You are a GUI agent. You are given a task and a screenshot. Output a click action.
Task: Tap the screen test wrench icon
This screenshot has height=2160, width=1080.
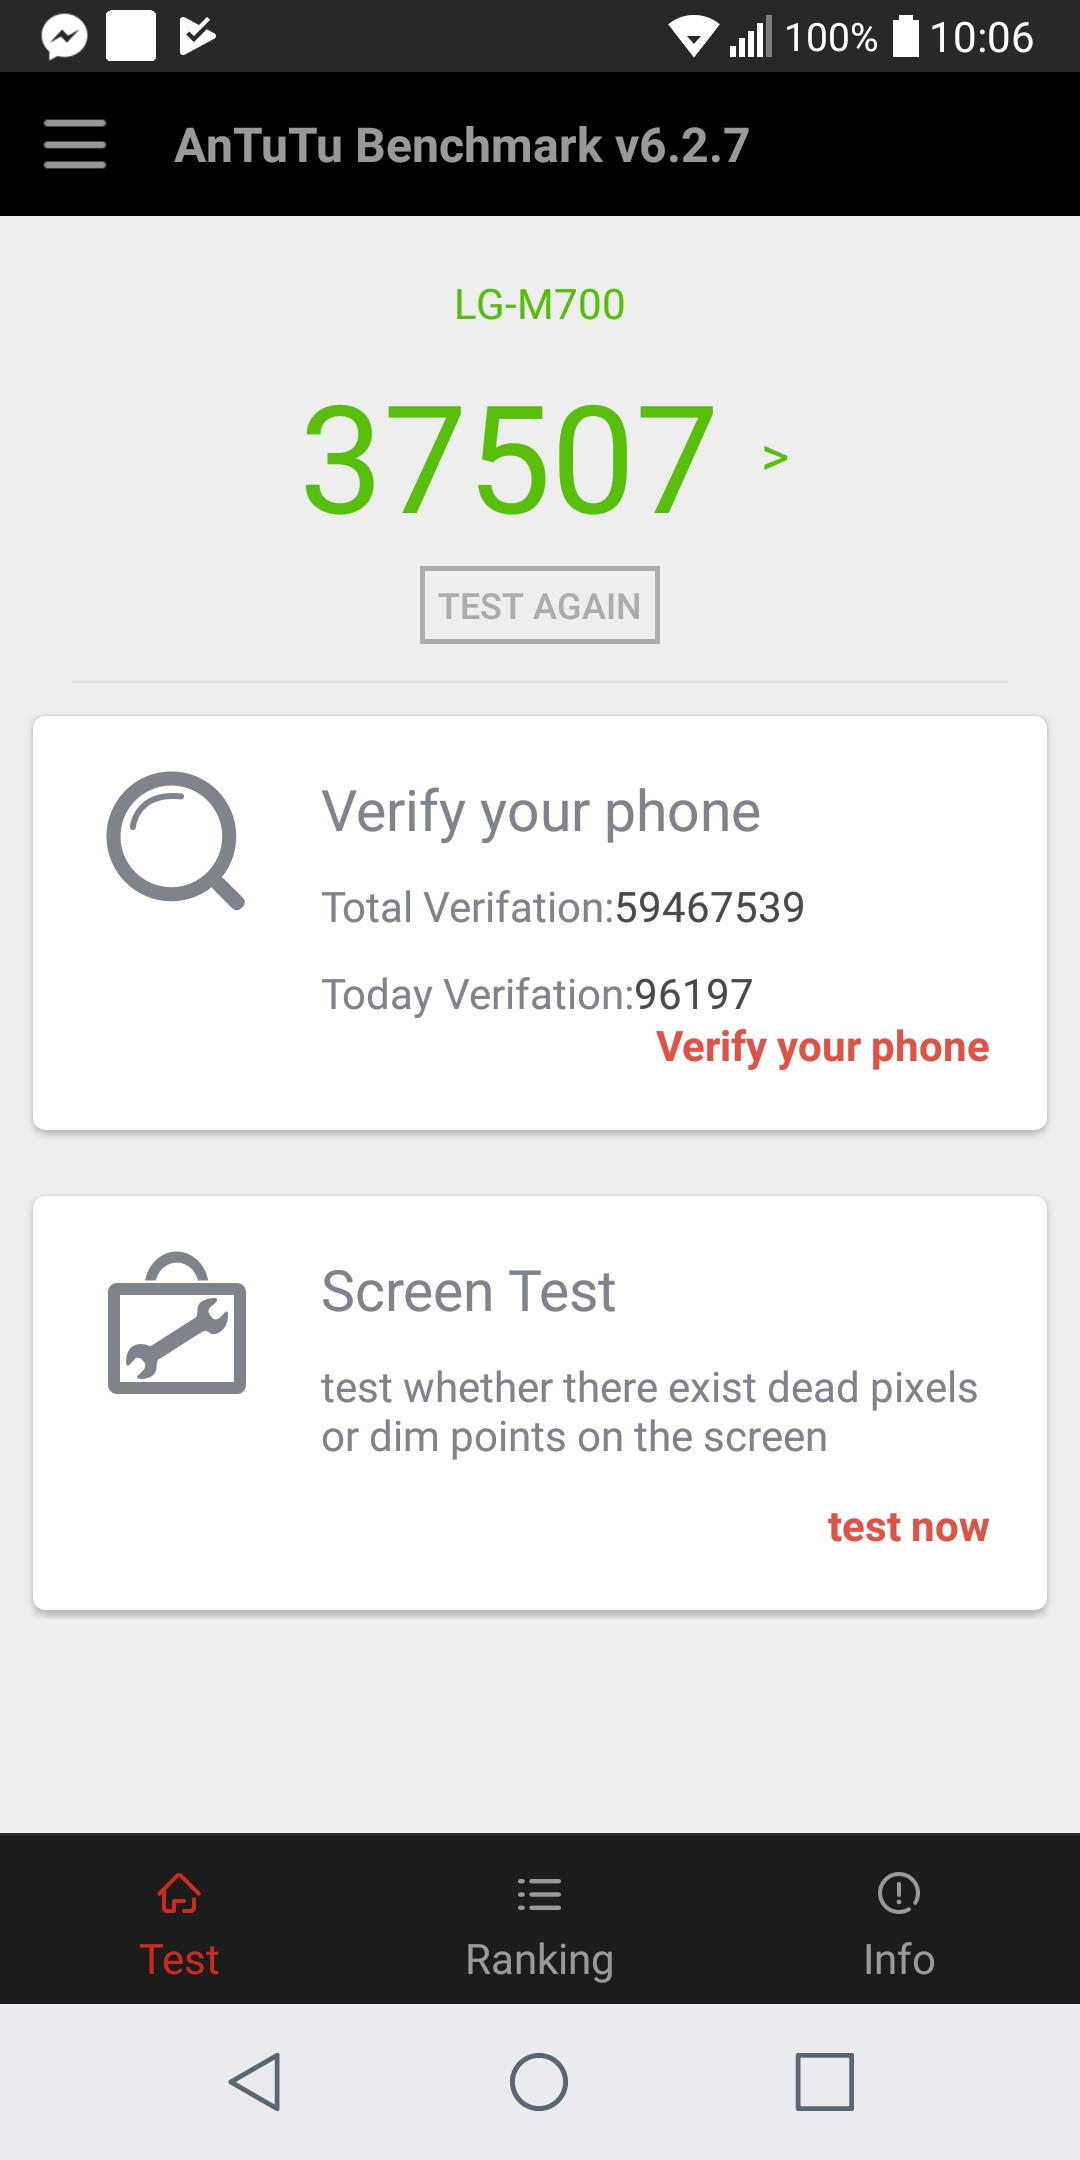[177, 1322]
